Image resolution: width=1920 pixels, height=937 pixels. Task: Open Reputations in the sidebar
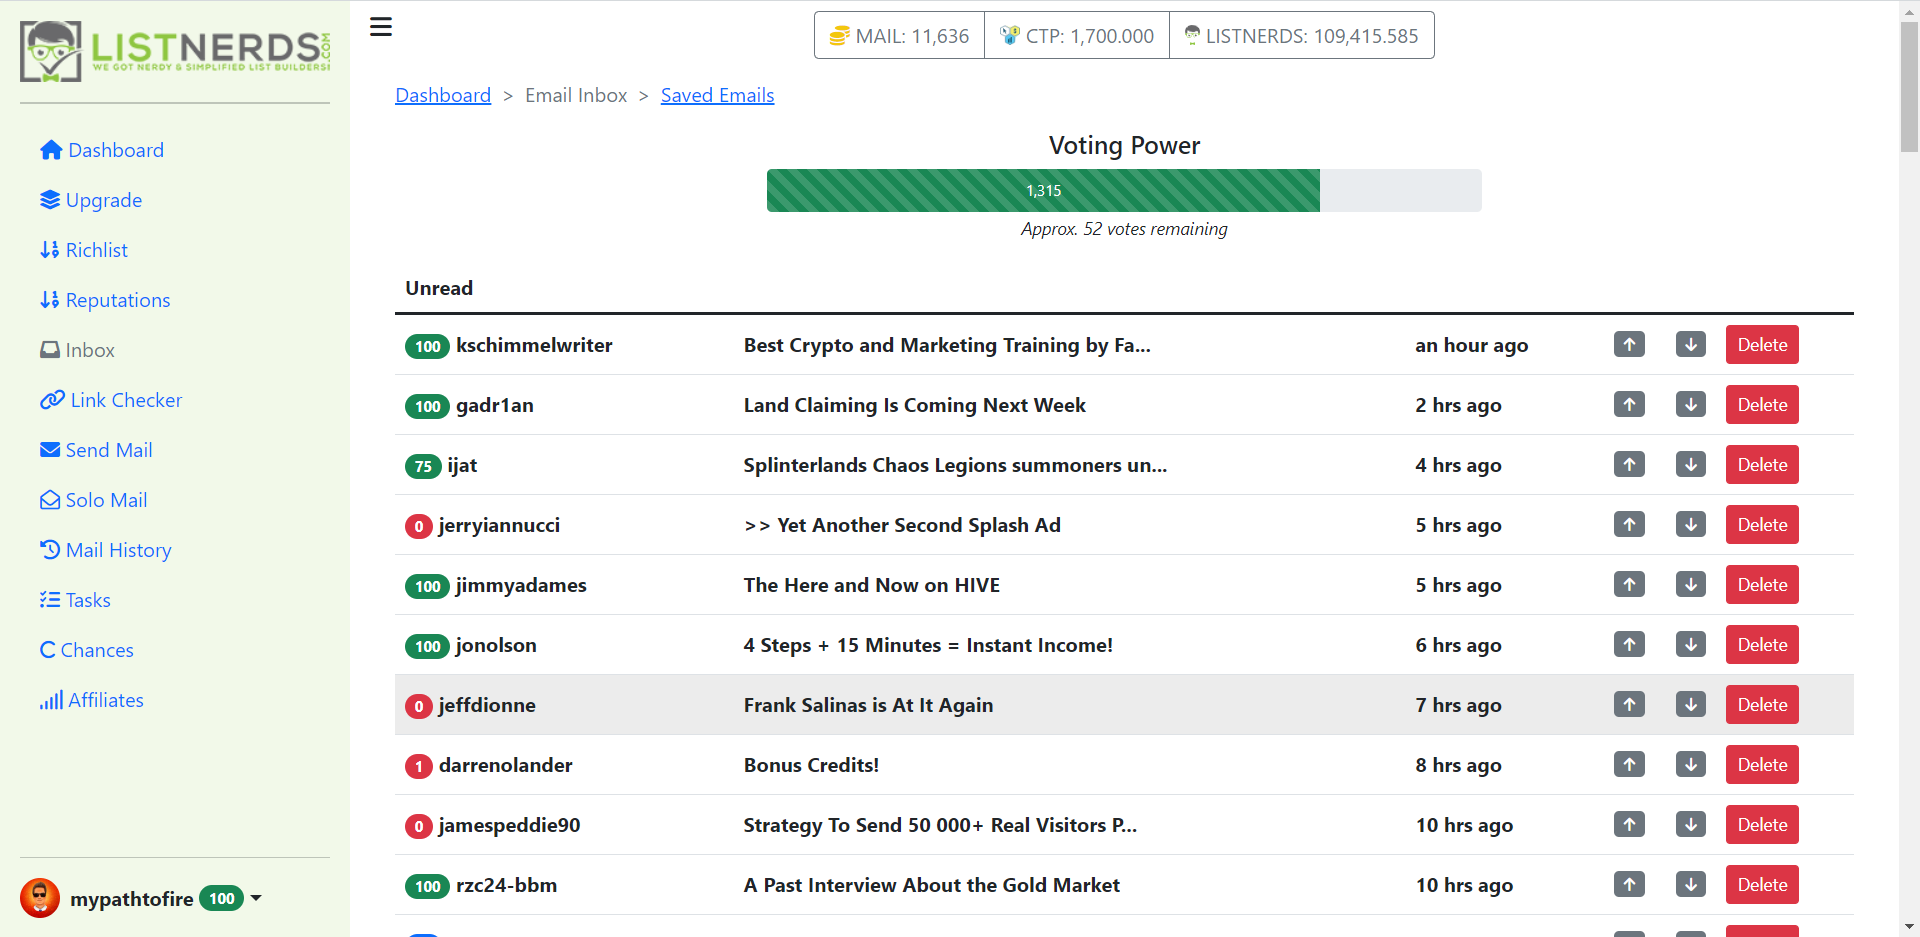point(105,300)
